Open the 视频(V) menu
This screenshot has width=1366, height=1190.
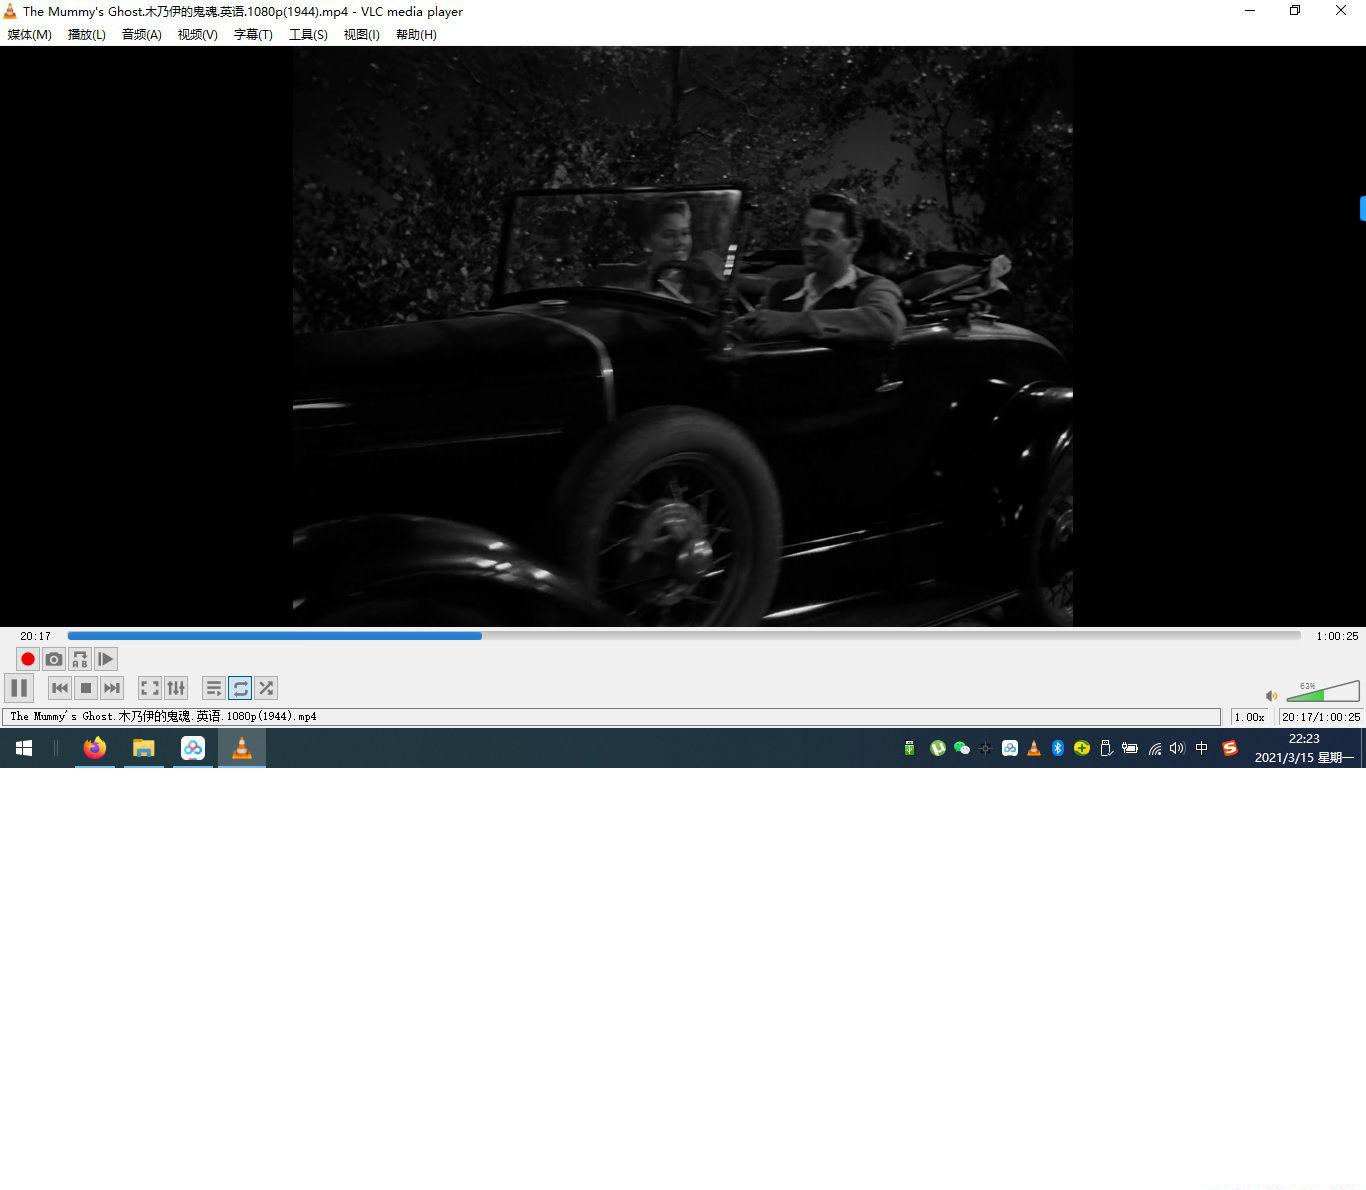pos(197,34)
